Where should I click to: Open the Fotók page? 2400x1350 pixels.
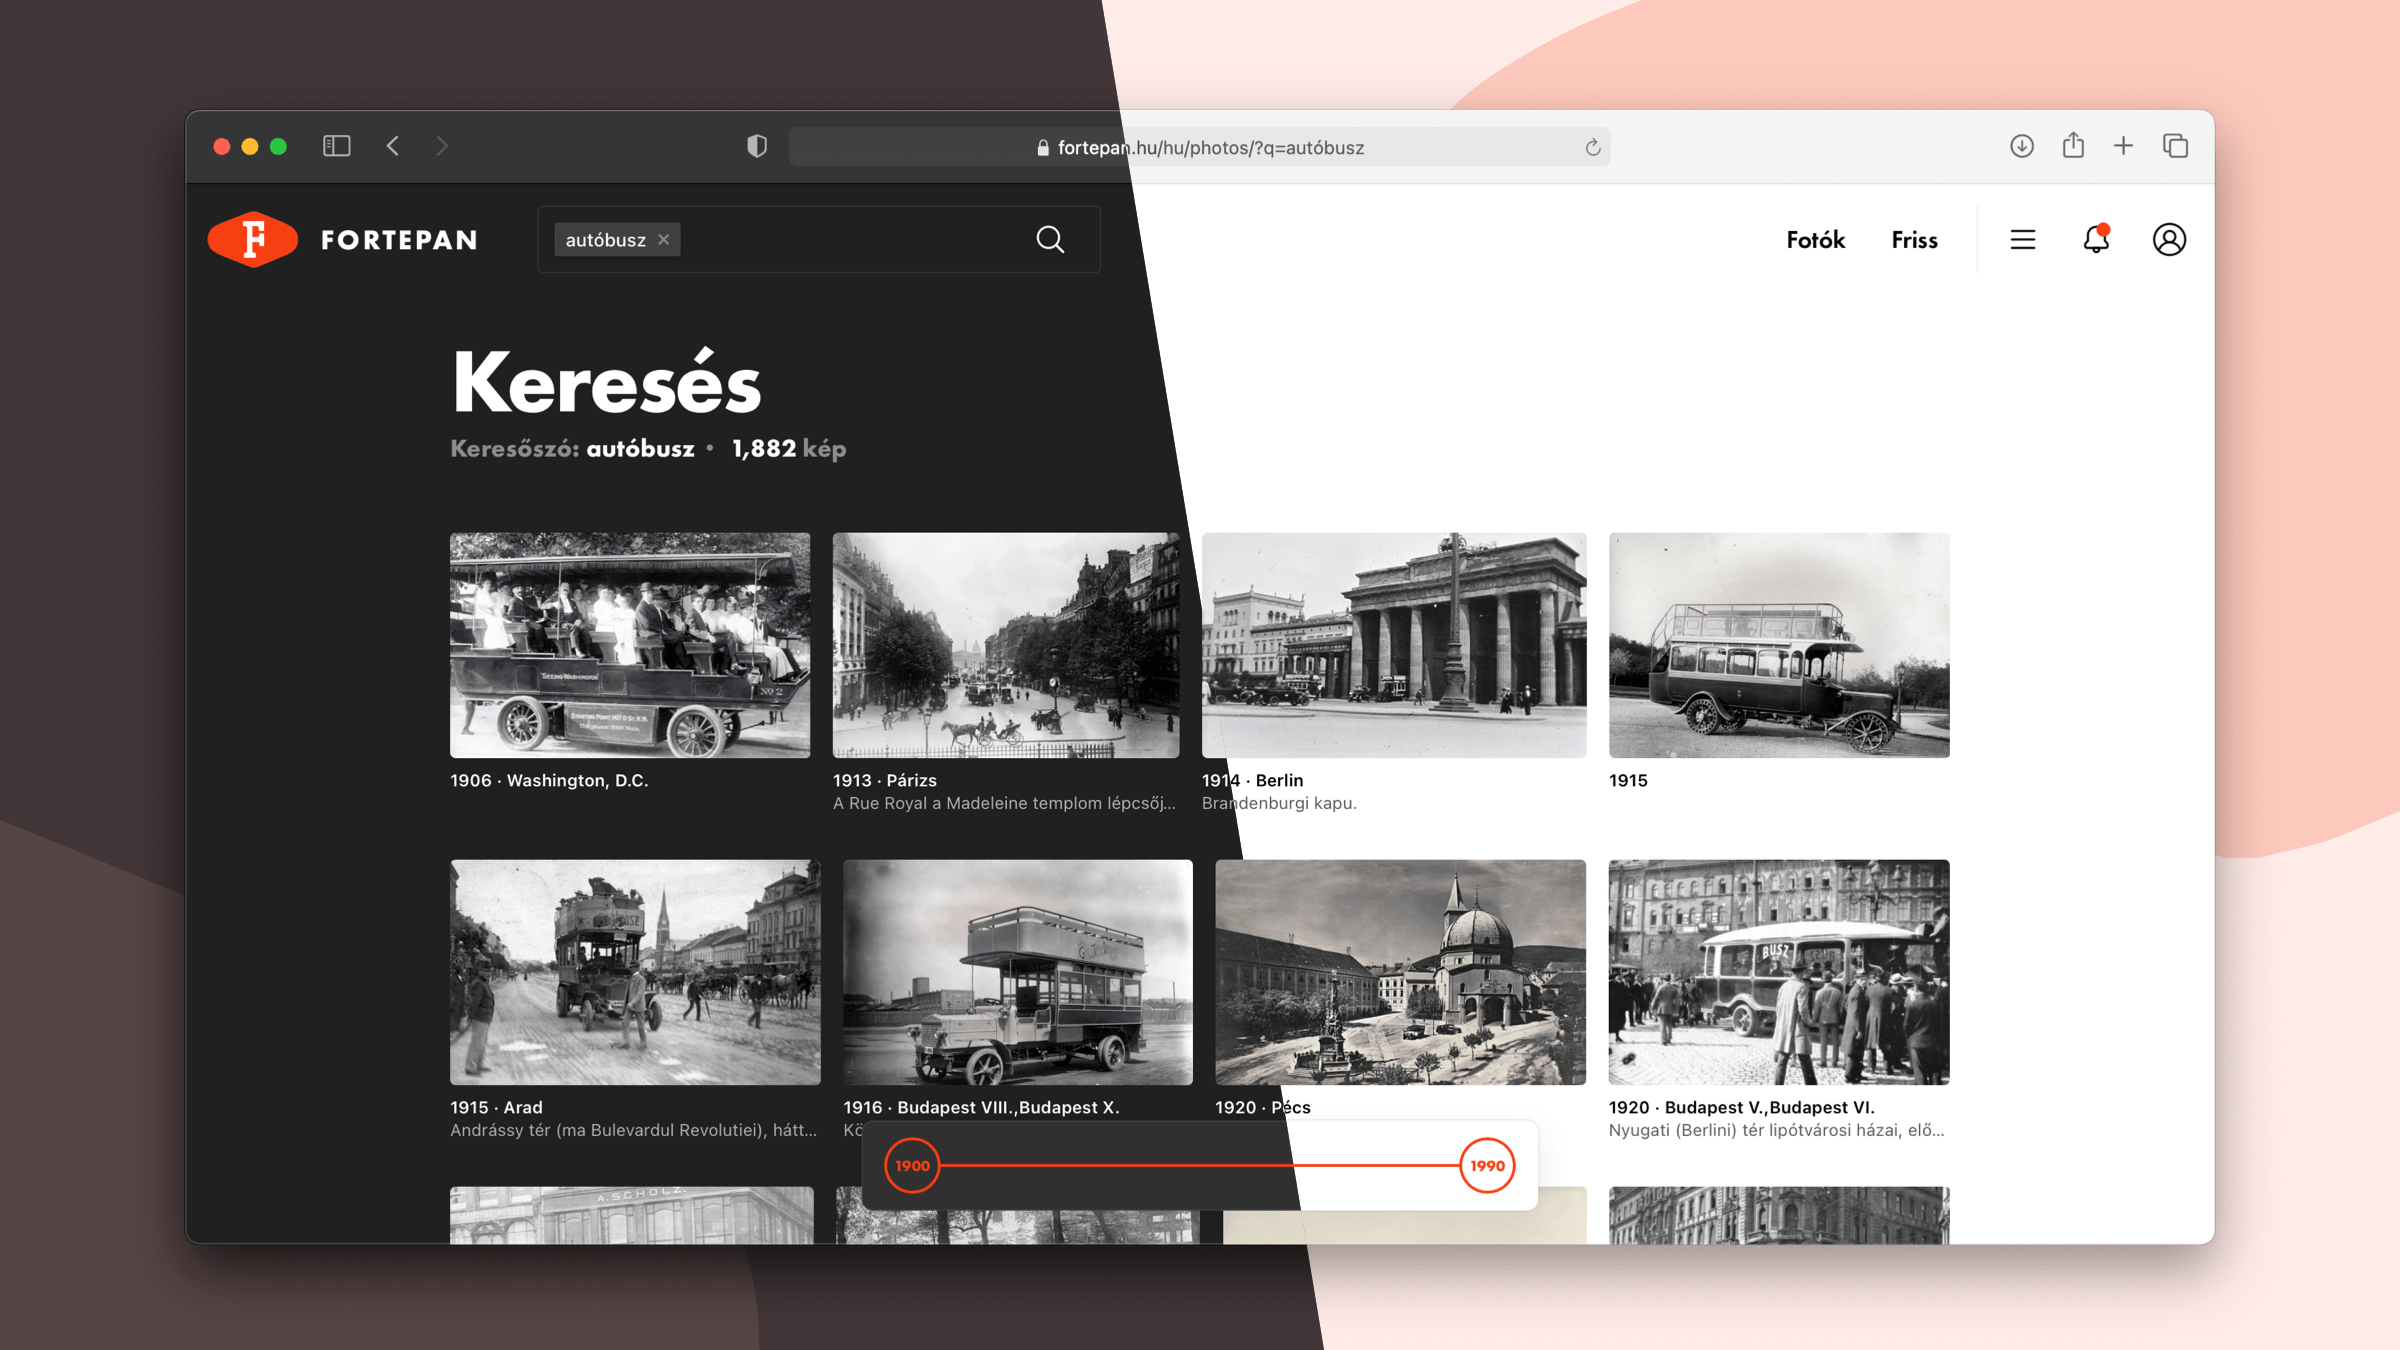tap(1815, 240)
